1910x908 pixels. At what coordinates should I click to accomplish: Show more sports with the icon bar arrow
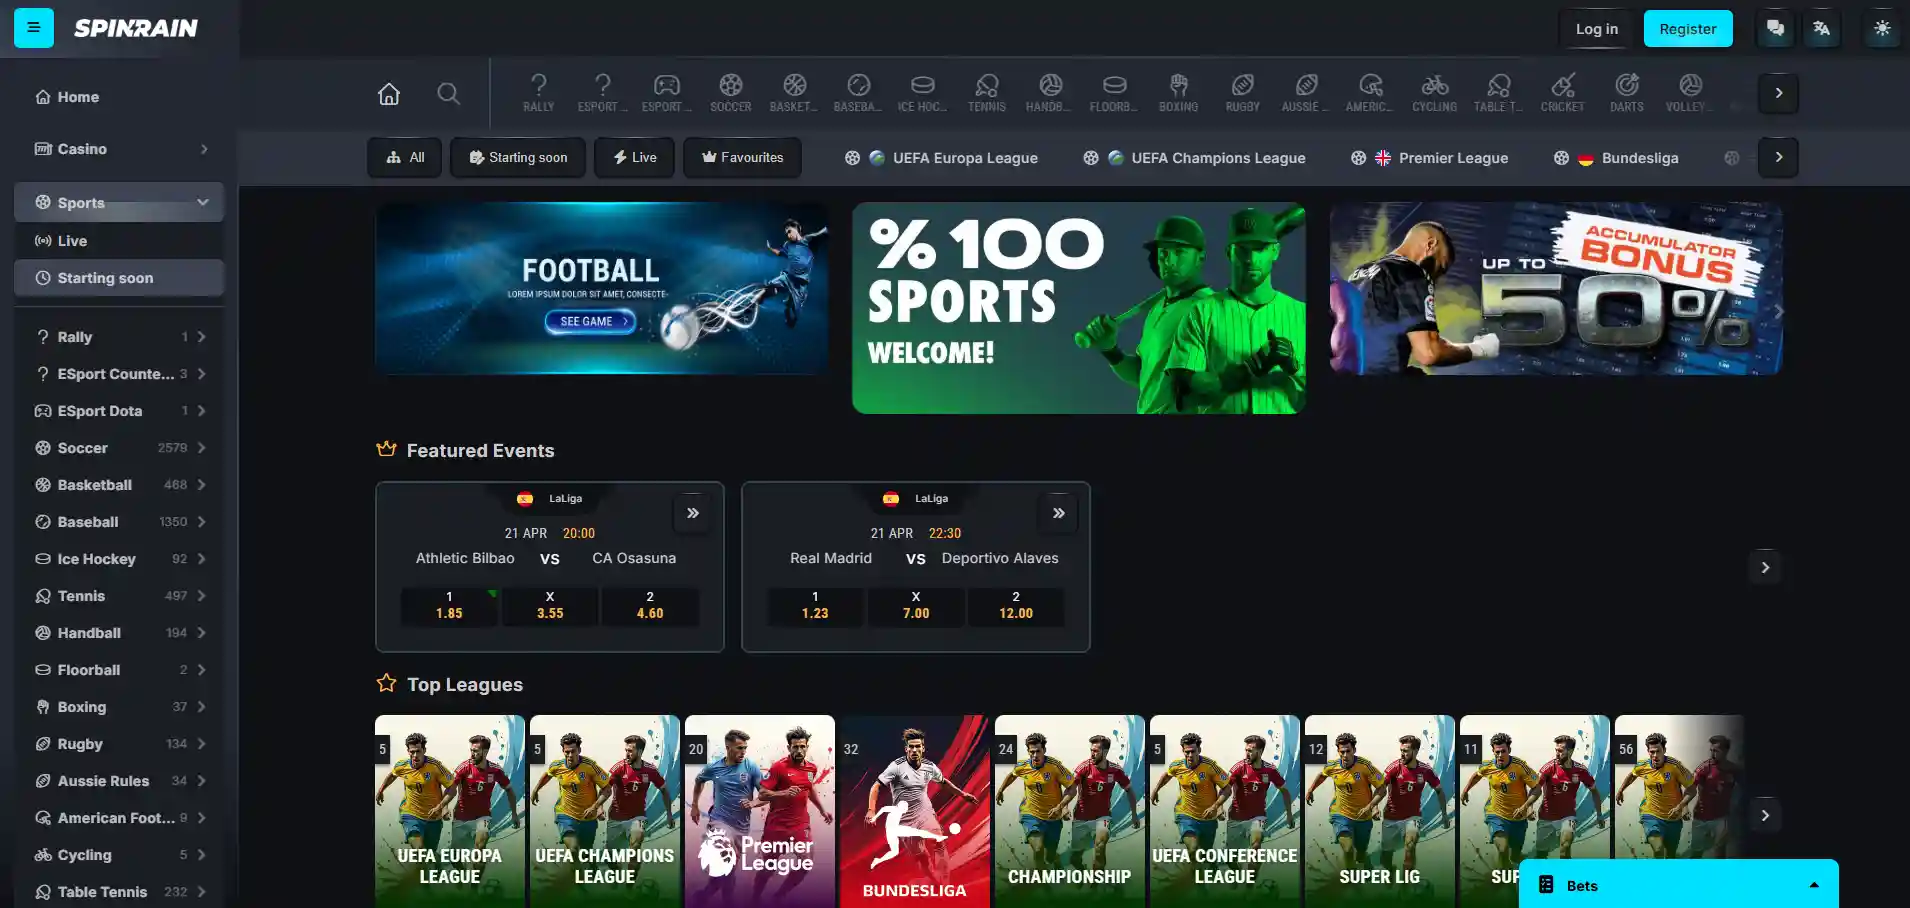(x=1778, y=93)
